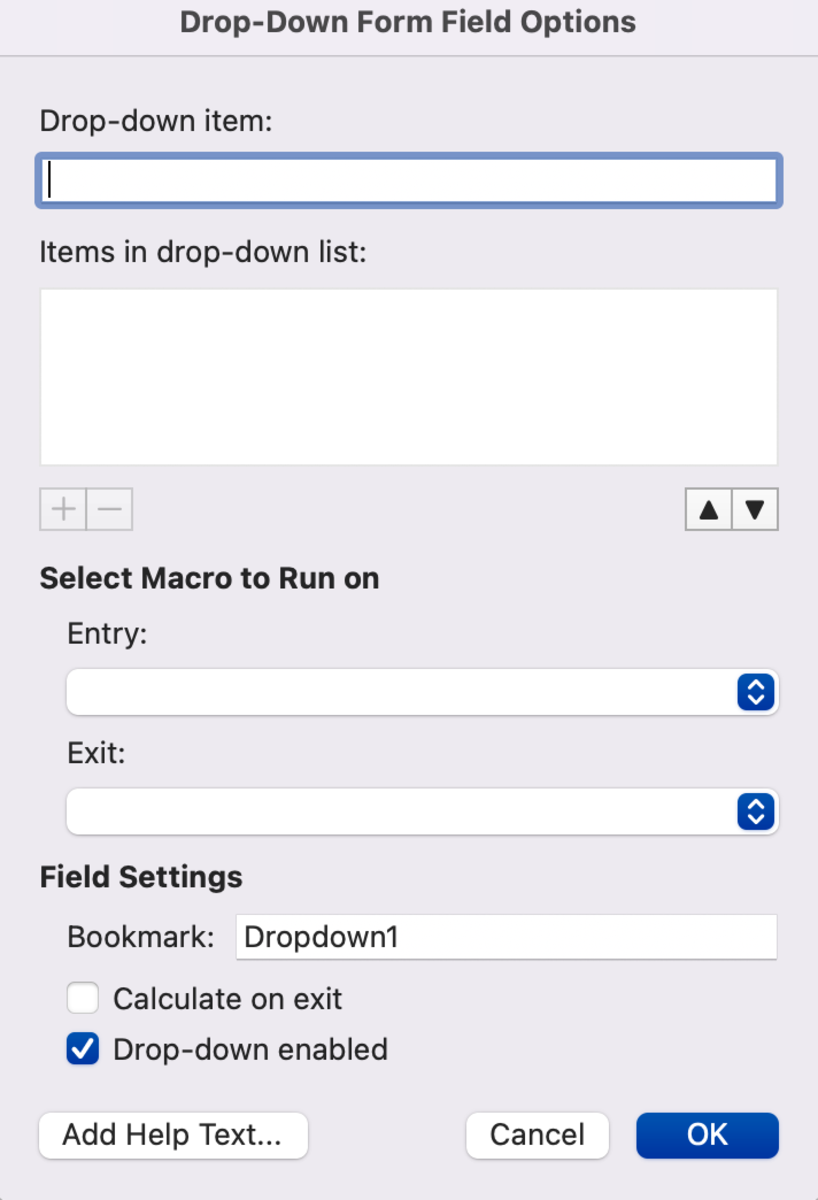Image resolution: width=818 pixels, height=1200 pixels.
Task: Click the down arrow to move item lower
Action: tap(755, 509)
